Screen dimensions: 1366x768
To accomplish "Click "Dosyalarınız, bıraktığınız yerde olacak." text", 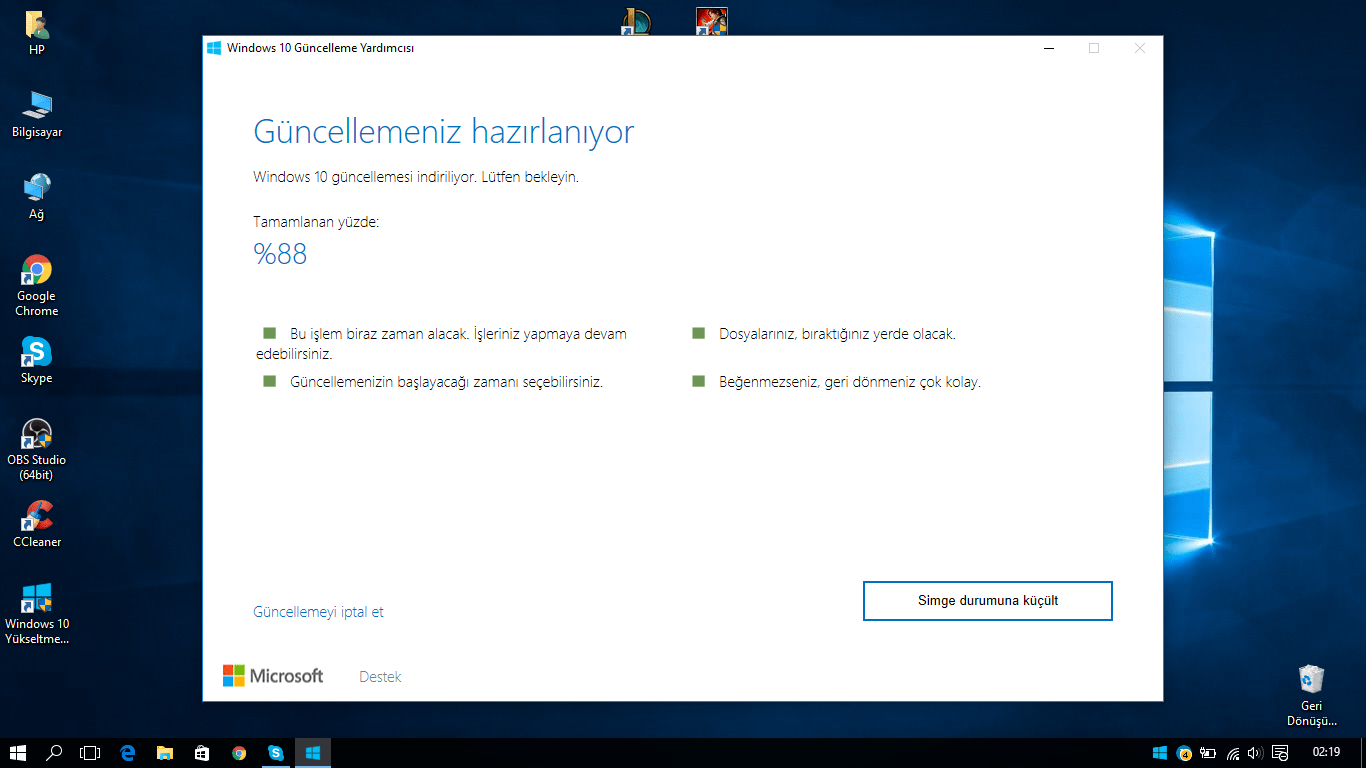I will [837, 334].
